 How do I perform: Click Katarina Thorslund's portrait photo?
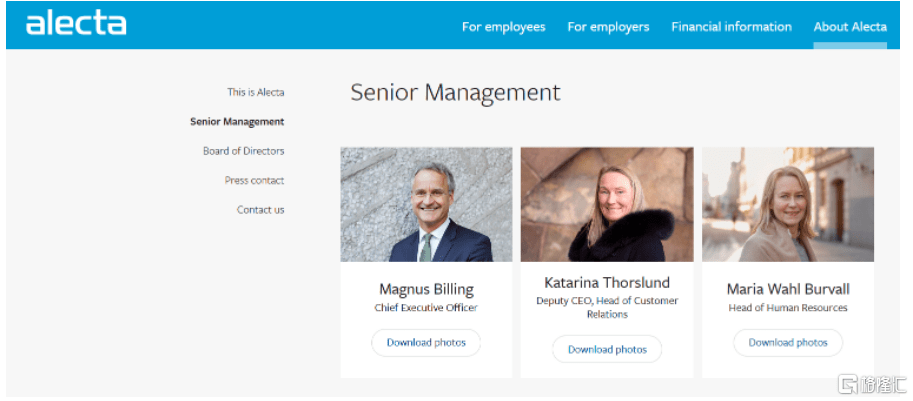click(x=607, y=205)
